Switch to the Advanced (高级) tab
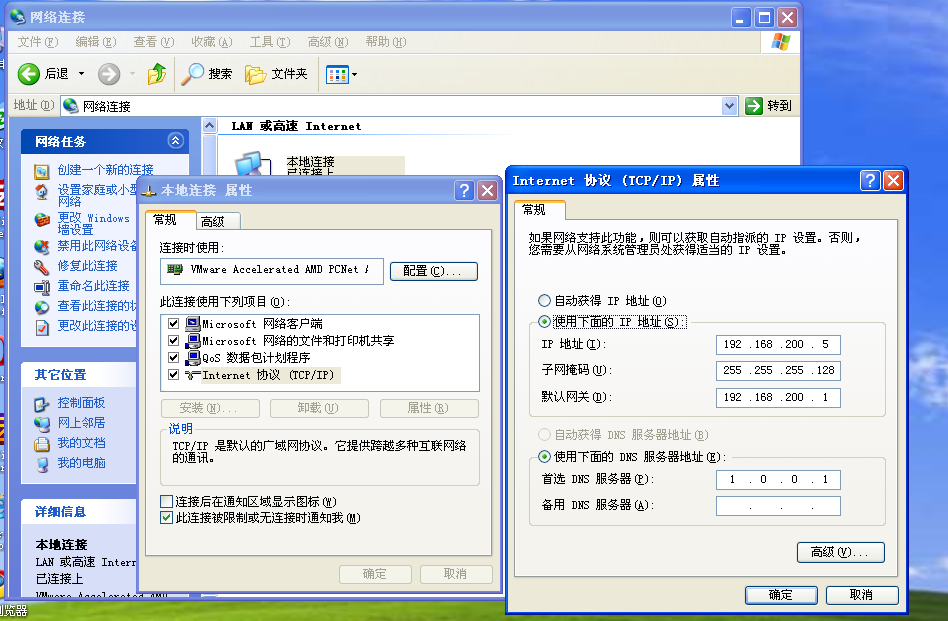 (x=212, y=222)
